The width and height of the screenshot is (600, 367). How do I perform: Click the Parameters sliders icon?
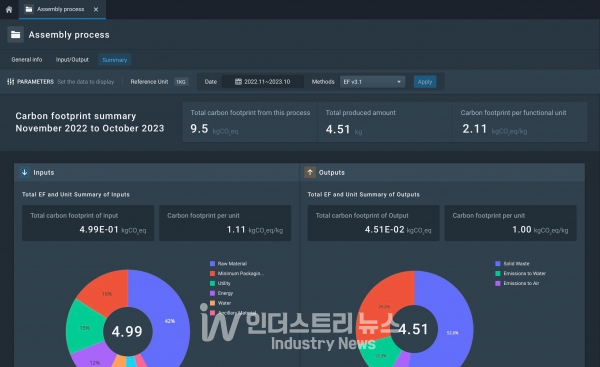[11, 82]
